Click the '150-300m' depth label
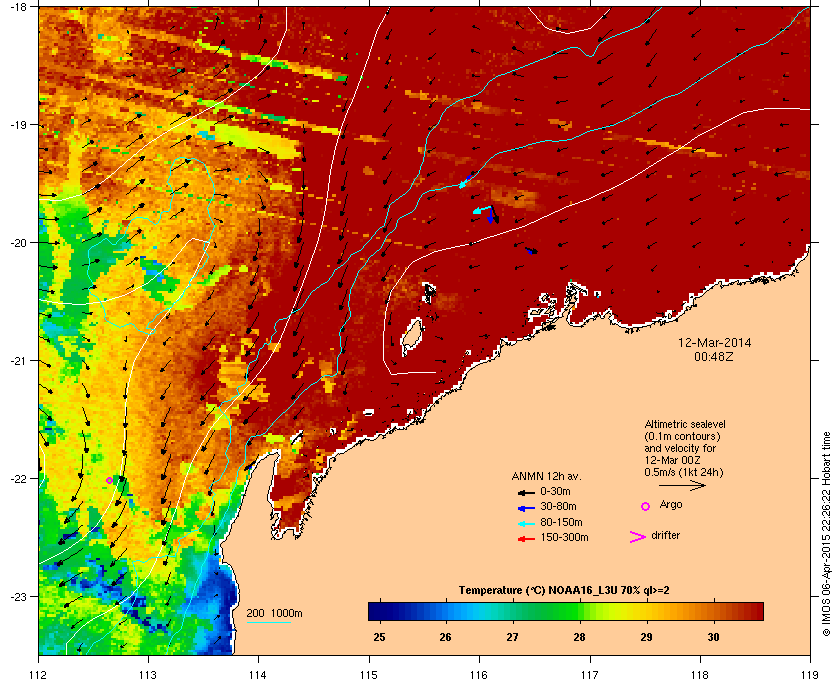Viewport: 840px width, 680px height. (x=564, y=537)
